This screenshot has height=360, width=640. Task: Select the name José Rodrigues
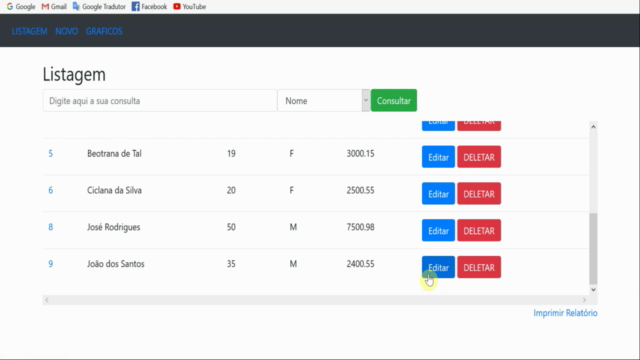[x=113, y=227]
